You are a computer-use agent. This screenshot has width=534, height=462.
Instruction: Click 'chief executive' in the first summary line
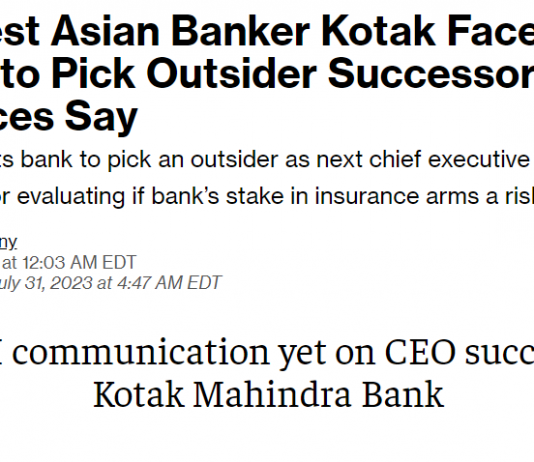click(450, 159)
